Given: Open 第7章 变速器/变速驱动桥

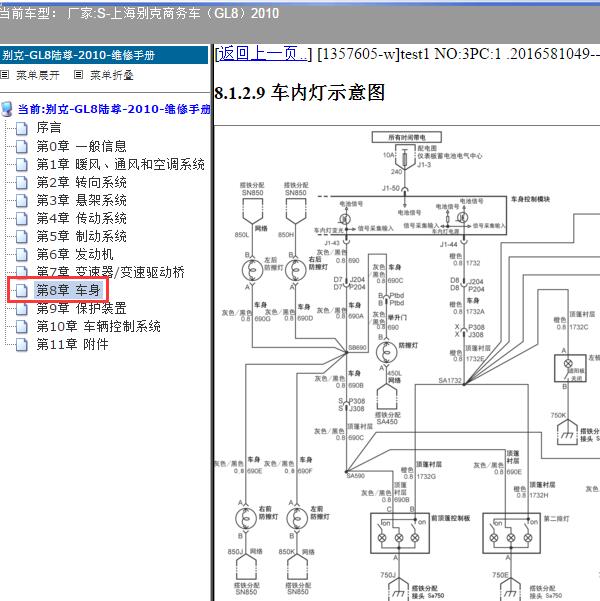Looking at the screenshot, I should (110, 273).
